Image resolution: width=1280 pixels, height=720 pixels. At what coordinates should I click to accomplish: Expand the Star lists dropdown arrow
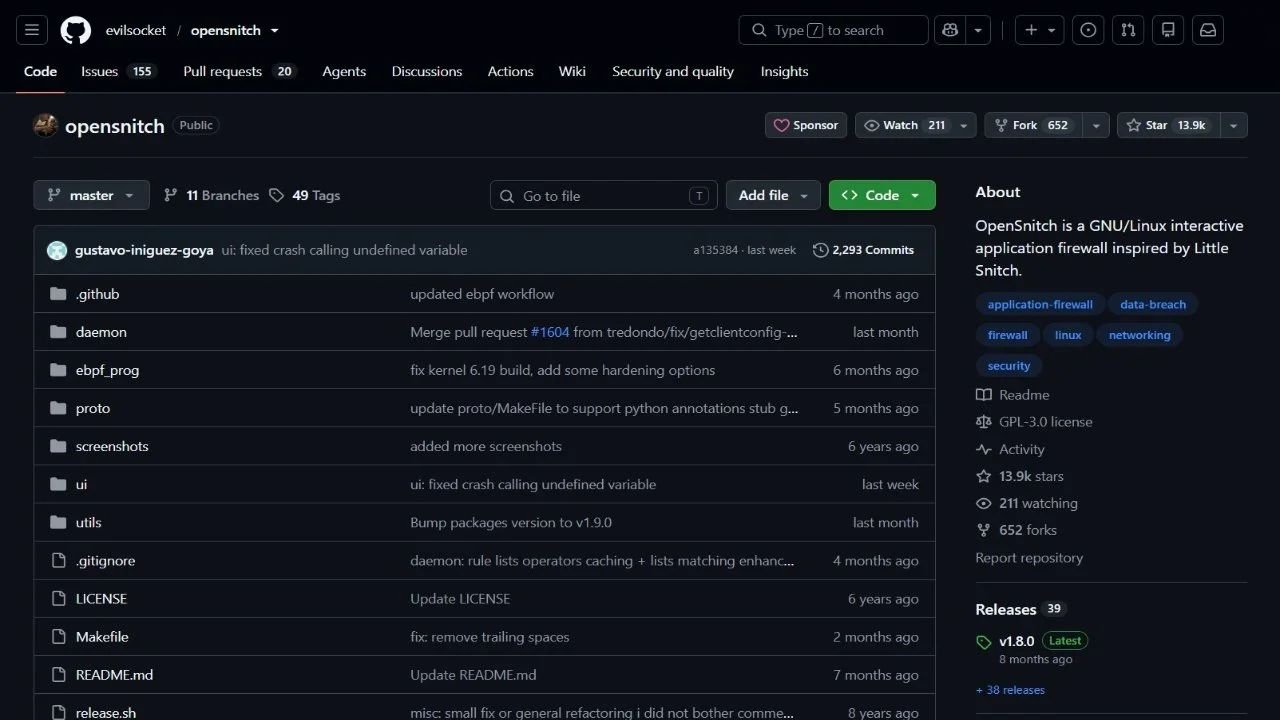1234,125
